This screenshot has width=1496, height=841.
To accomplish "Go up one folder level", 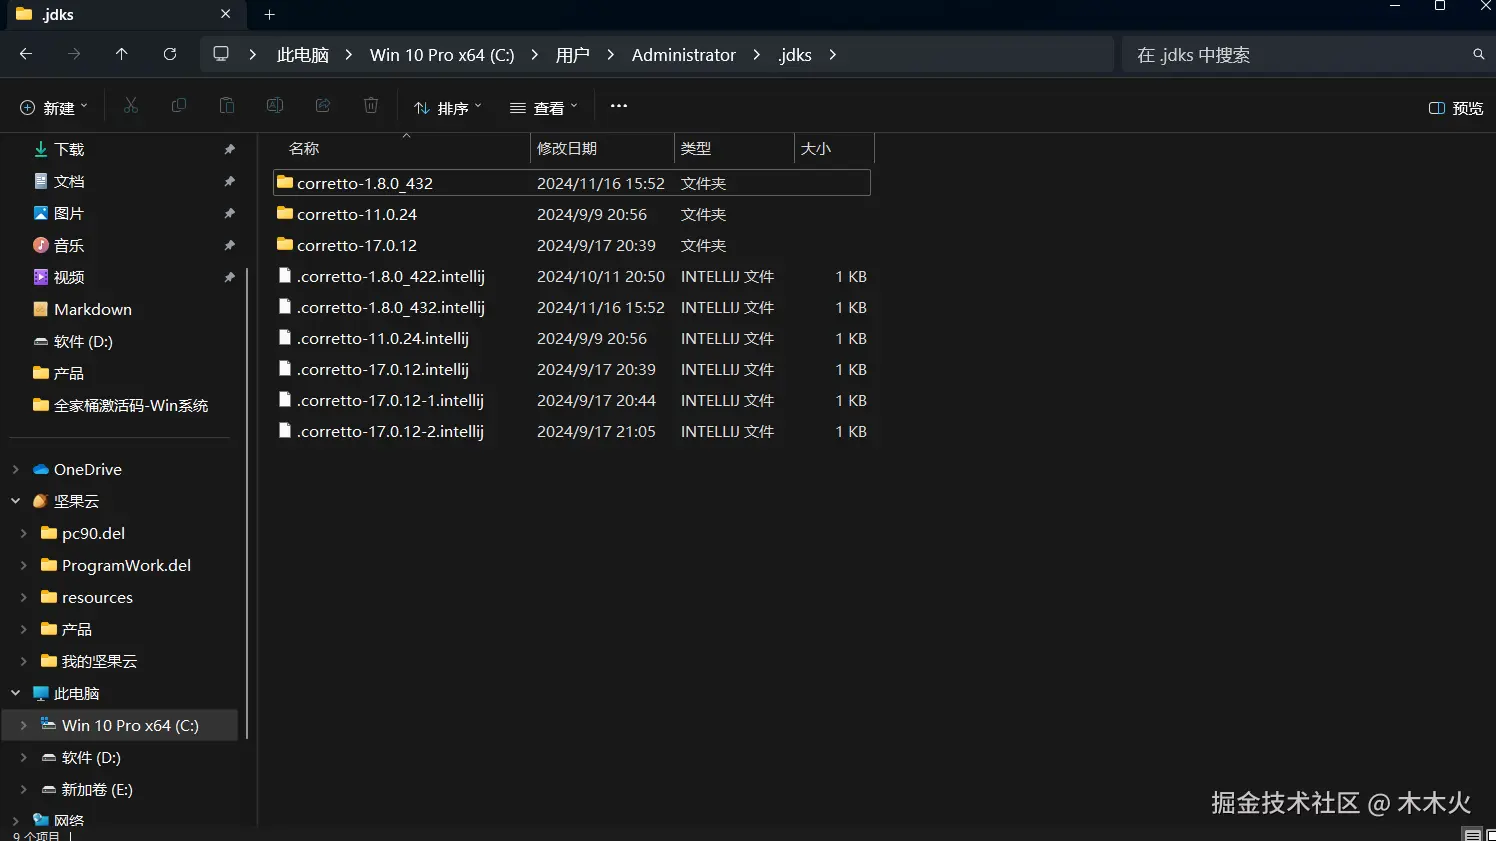I will 122,54.
